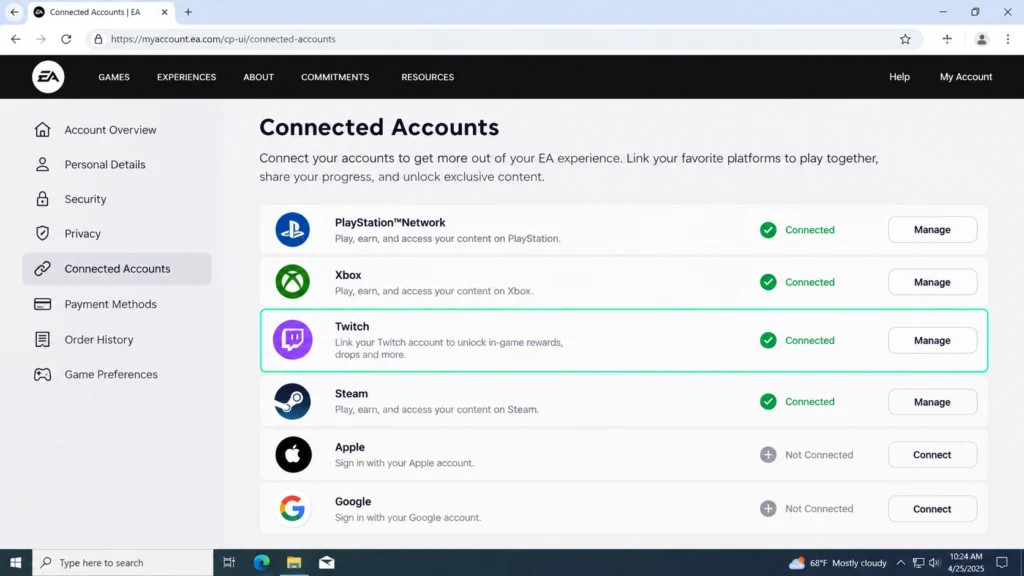Manage the Xbox connection
The height and width of the screenshot is (576, 1024).
[933, 282]
